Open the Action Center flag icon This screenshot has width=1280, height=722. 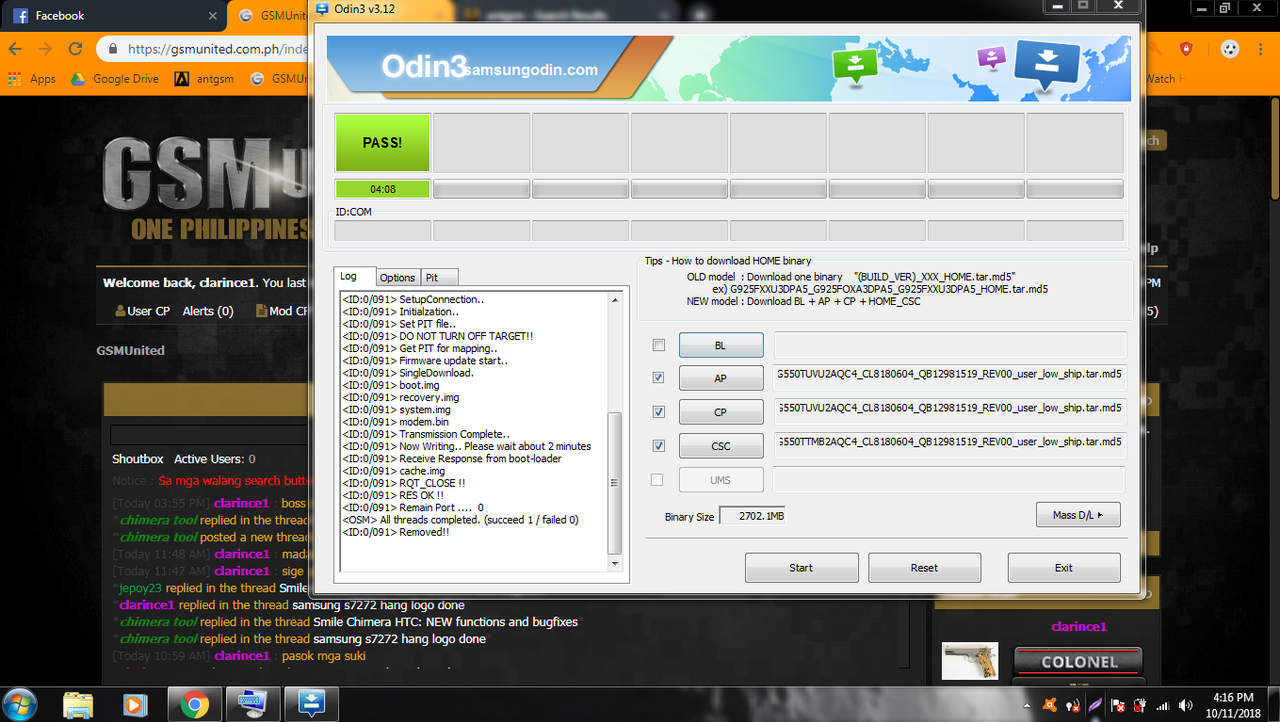pos(1119,705)
